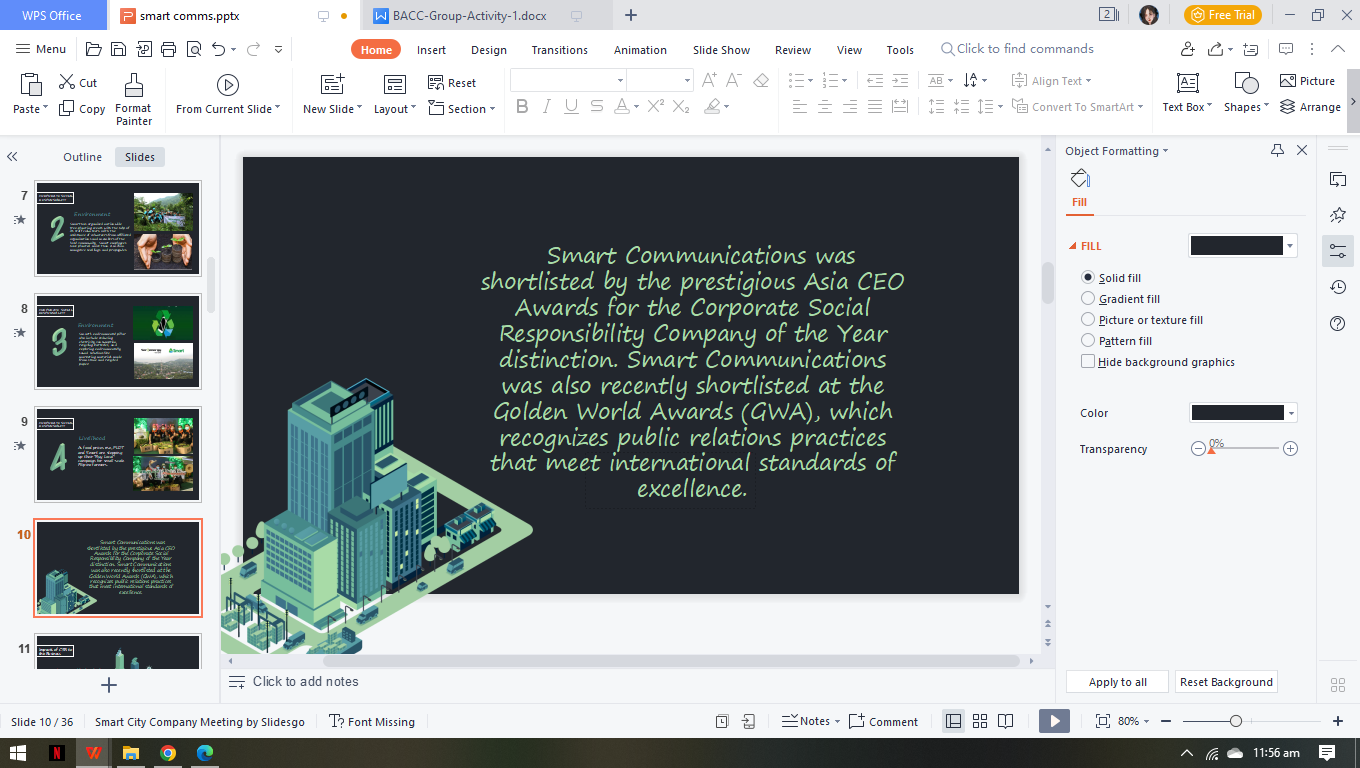Add a new slide with plus button
Image resolution: width=1360 pixels, height=768 pixels.
[x=110, y=685]
